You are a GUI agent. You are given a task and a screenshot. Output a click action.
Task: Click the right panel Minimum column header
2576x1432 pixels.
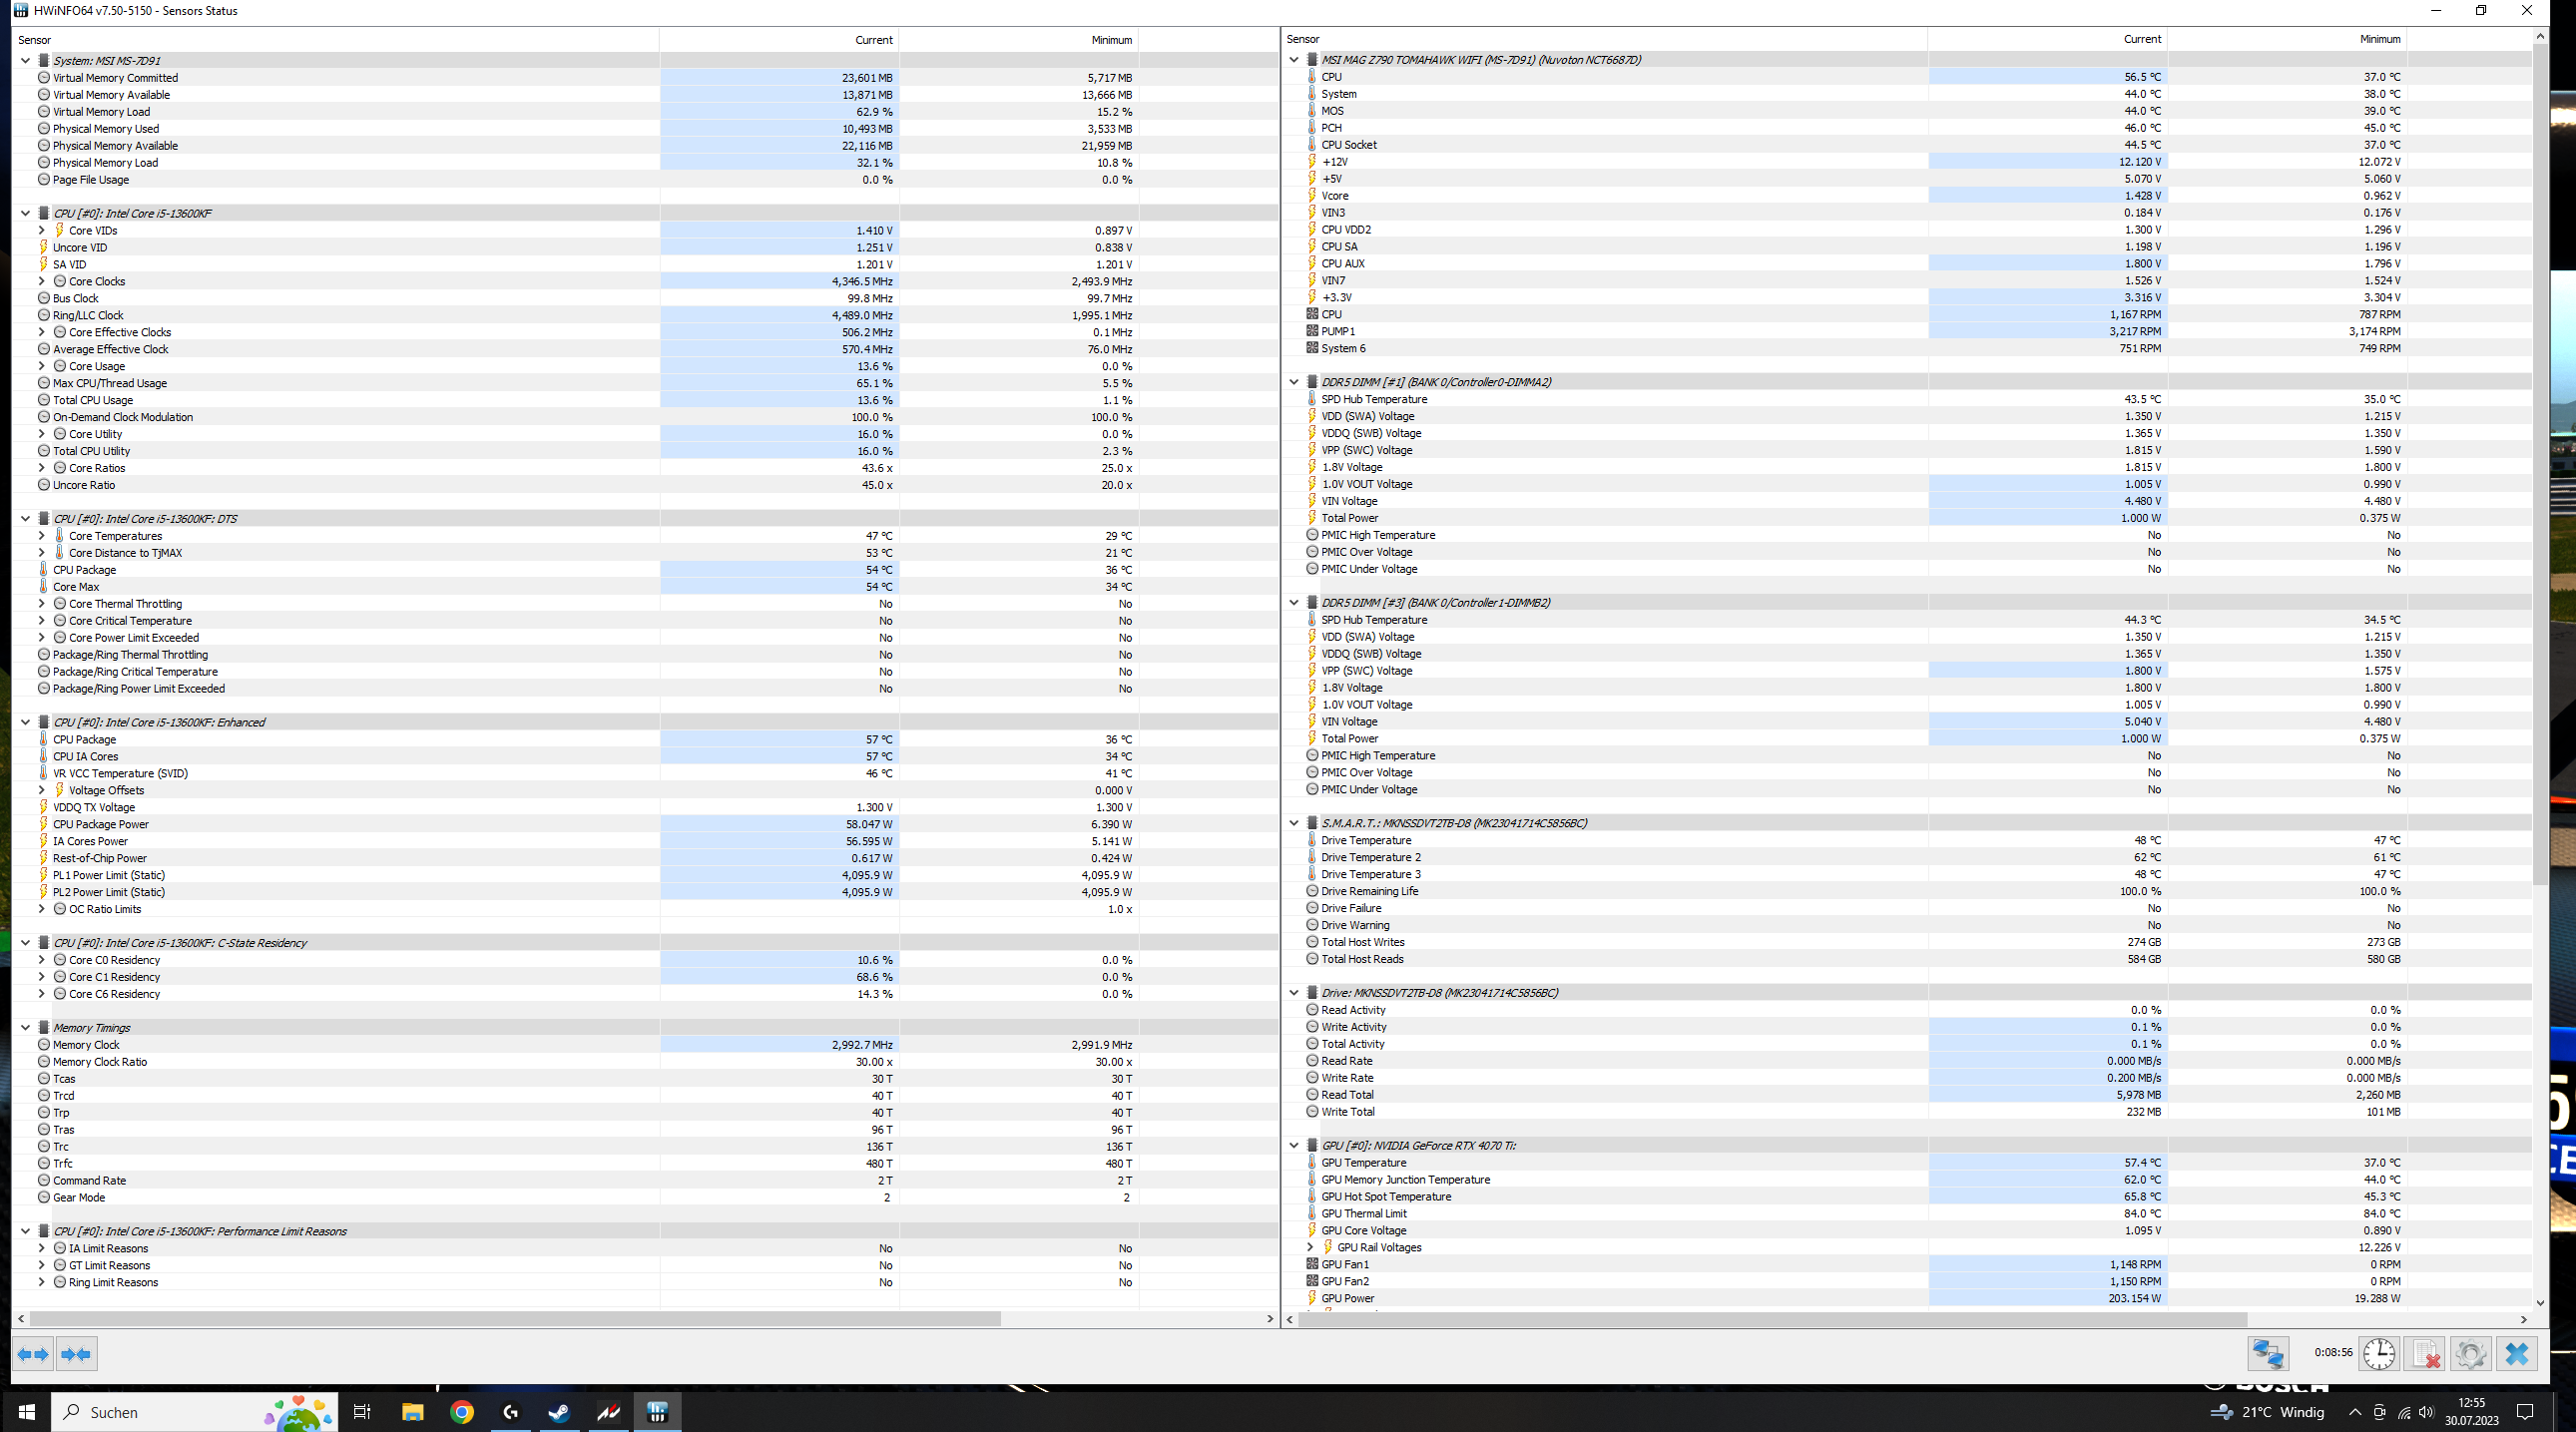[x=2379, y=39]
